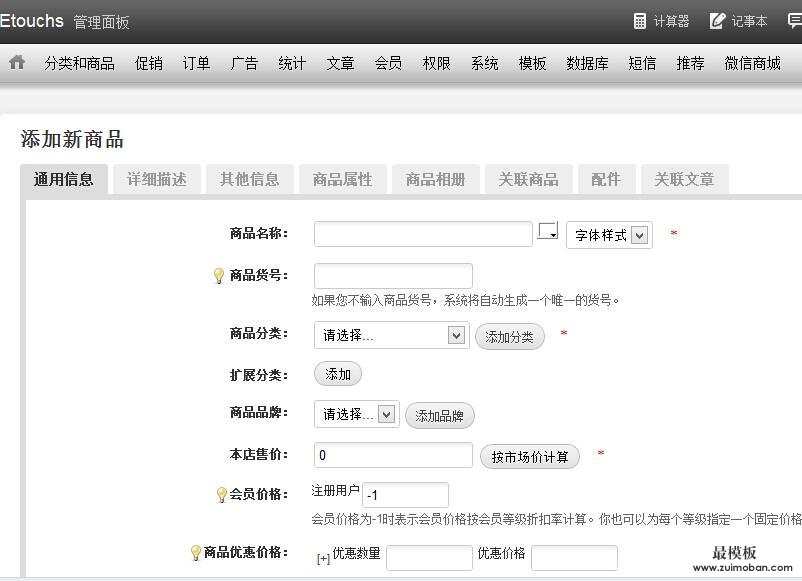Expand the 字体样式 font style dropdown
This screenshot has height=581, width=802.
(x=609, y=235)
